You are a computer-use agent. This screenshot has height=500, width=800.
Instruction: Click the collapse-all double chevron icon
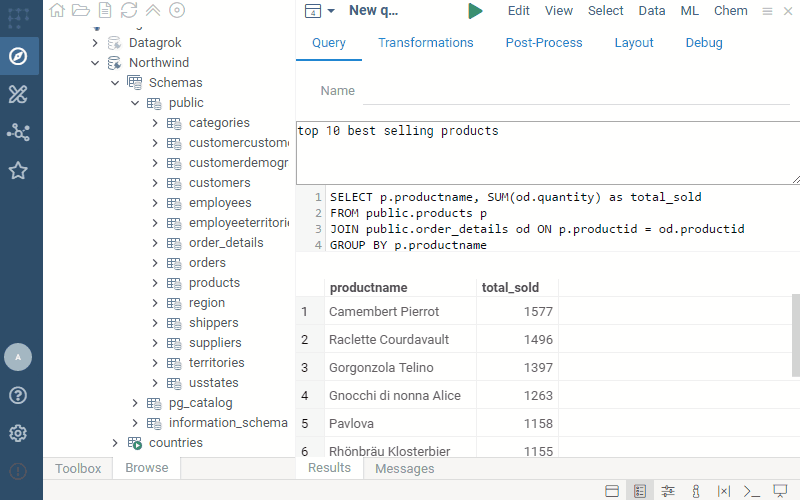[x=153, y=10]
